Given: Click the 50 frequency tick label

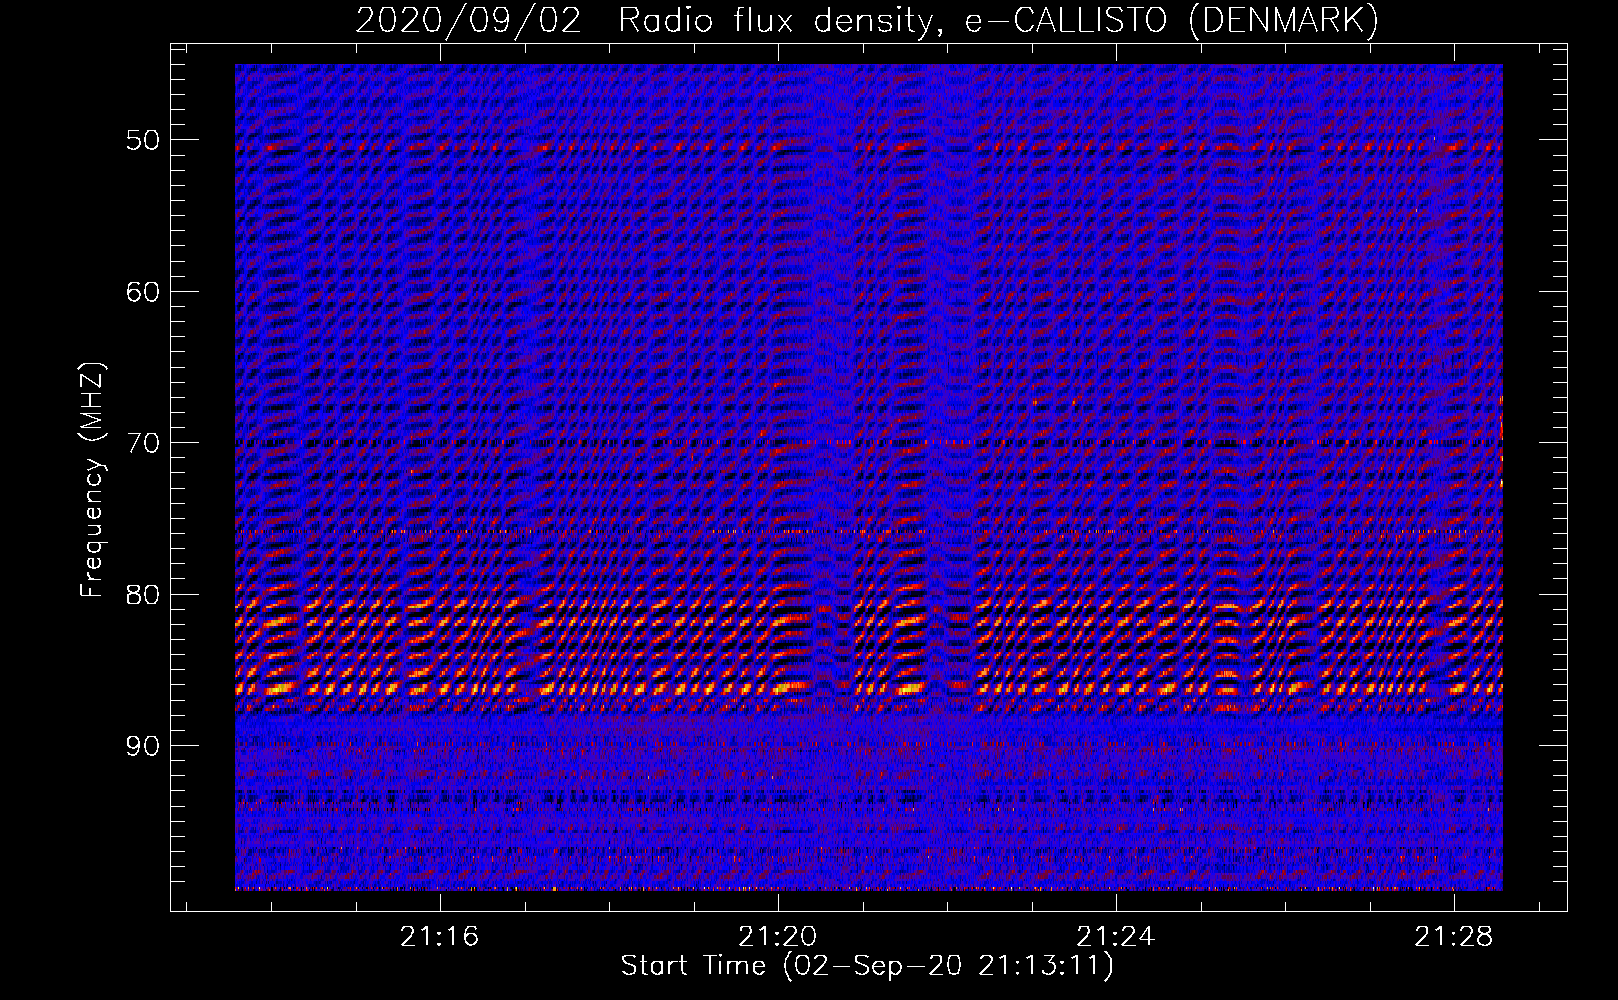Looking at the screenshot, I should [143, 139].
